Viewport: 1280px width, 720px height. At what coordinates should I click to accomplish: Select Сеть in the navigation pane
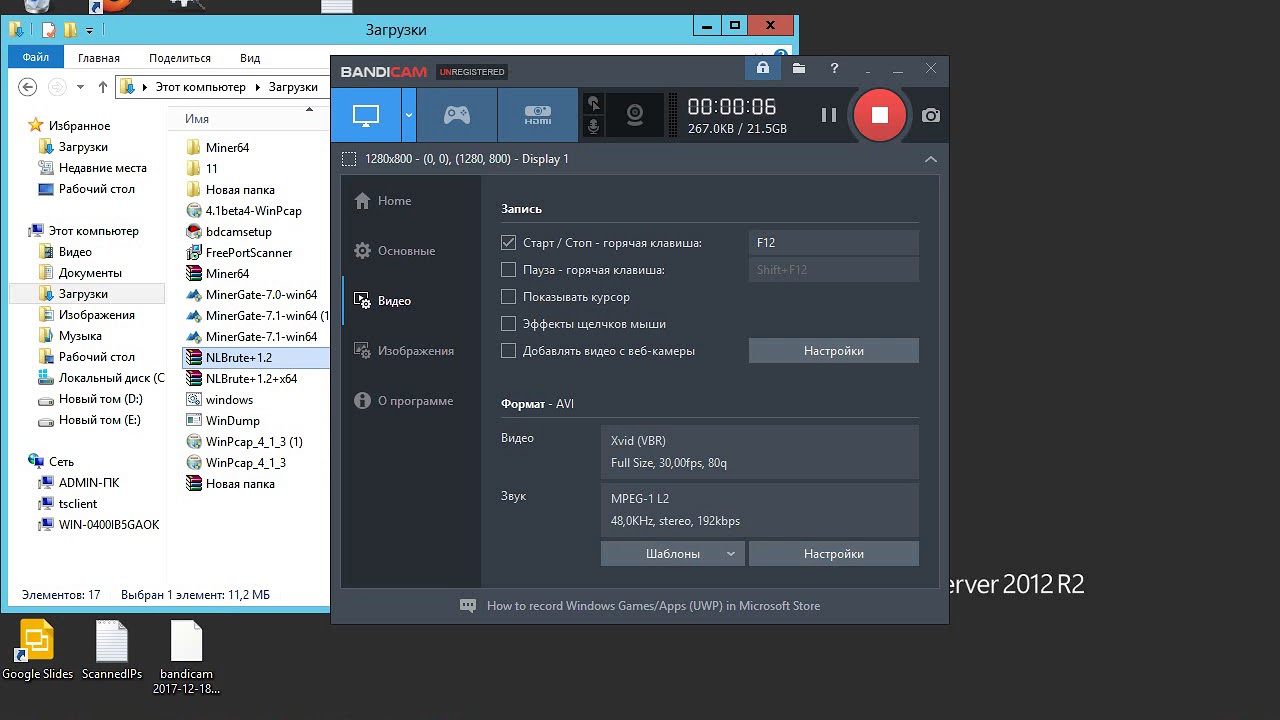coord(61,462)
